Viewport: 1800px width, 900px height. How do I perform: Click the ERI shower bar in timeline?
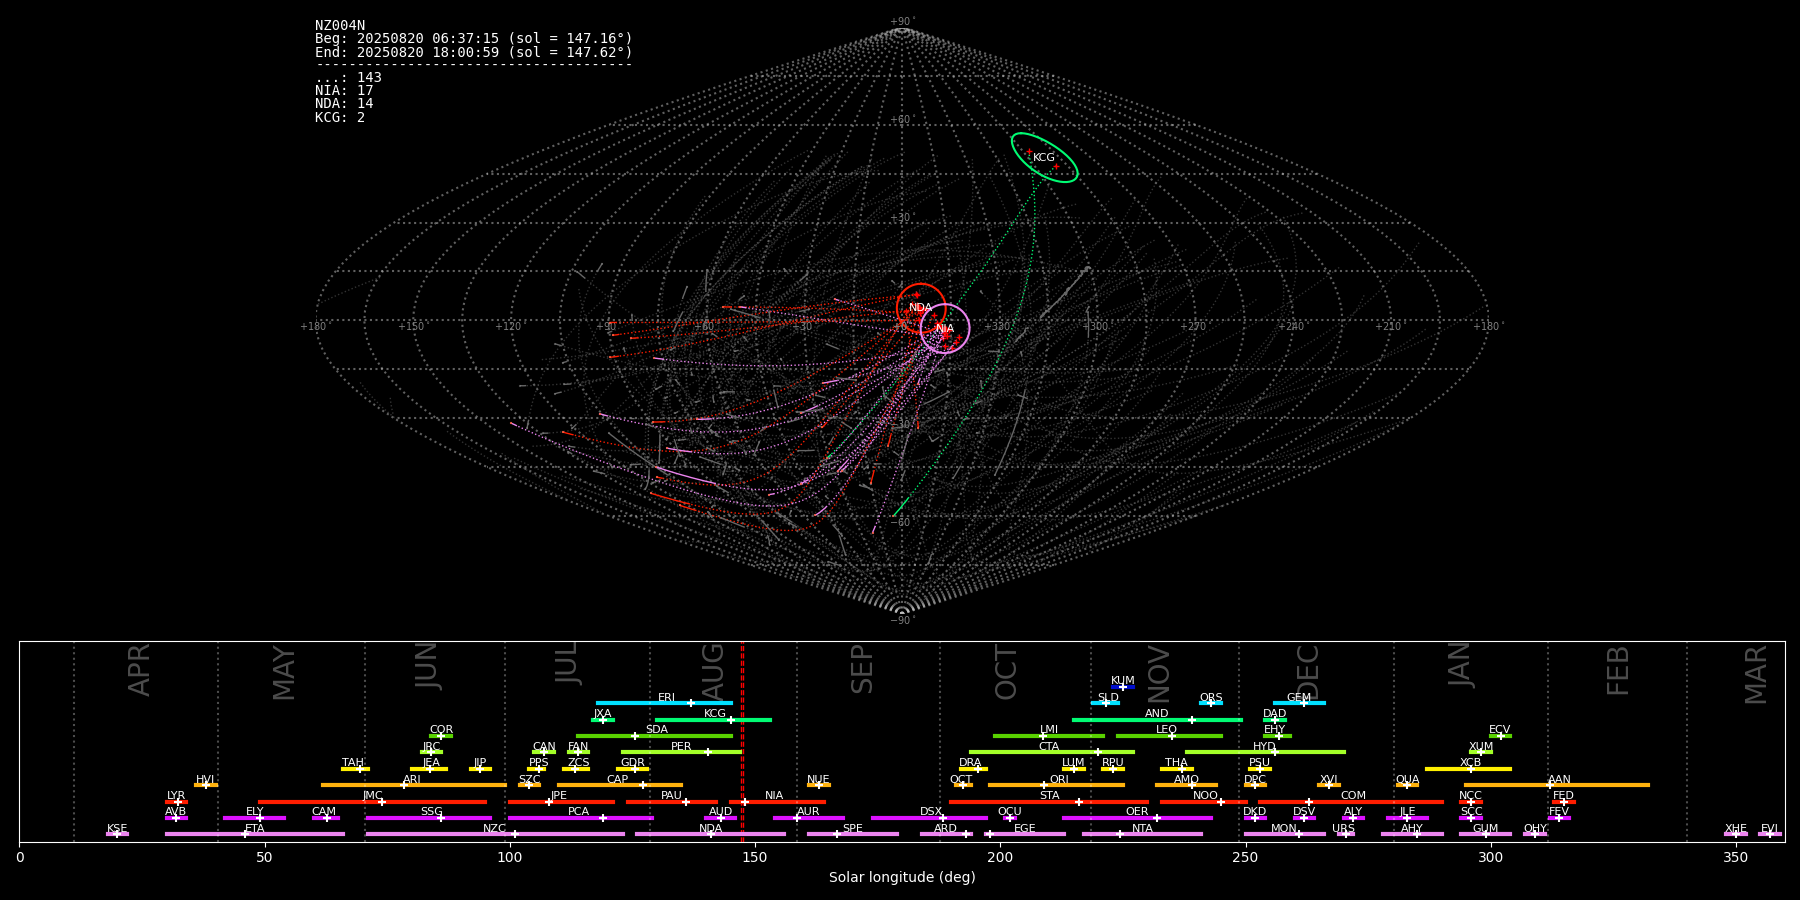[664, 703]
